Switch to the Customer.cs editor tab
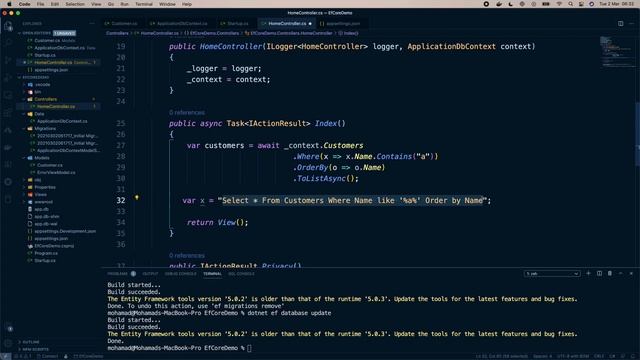Viewport: 640px width, 360px height. 121,24
